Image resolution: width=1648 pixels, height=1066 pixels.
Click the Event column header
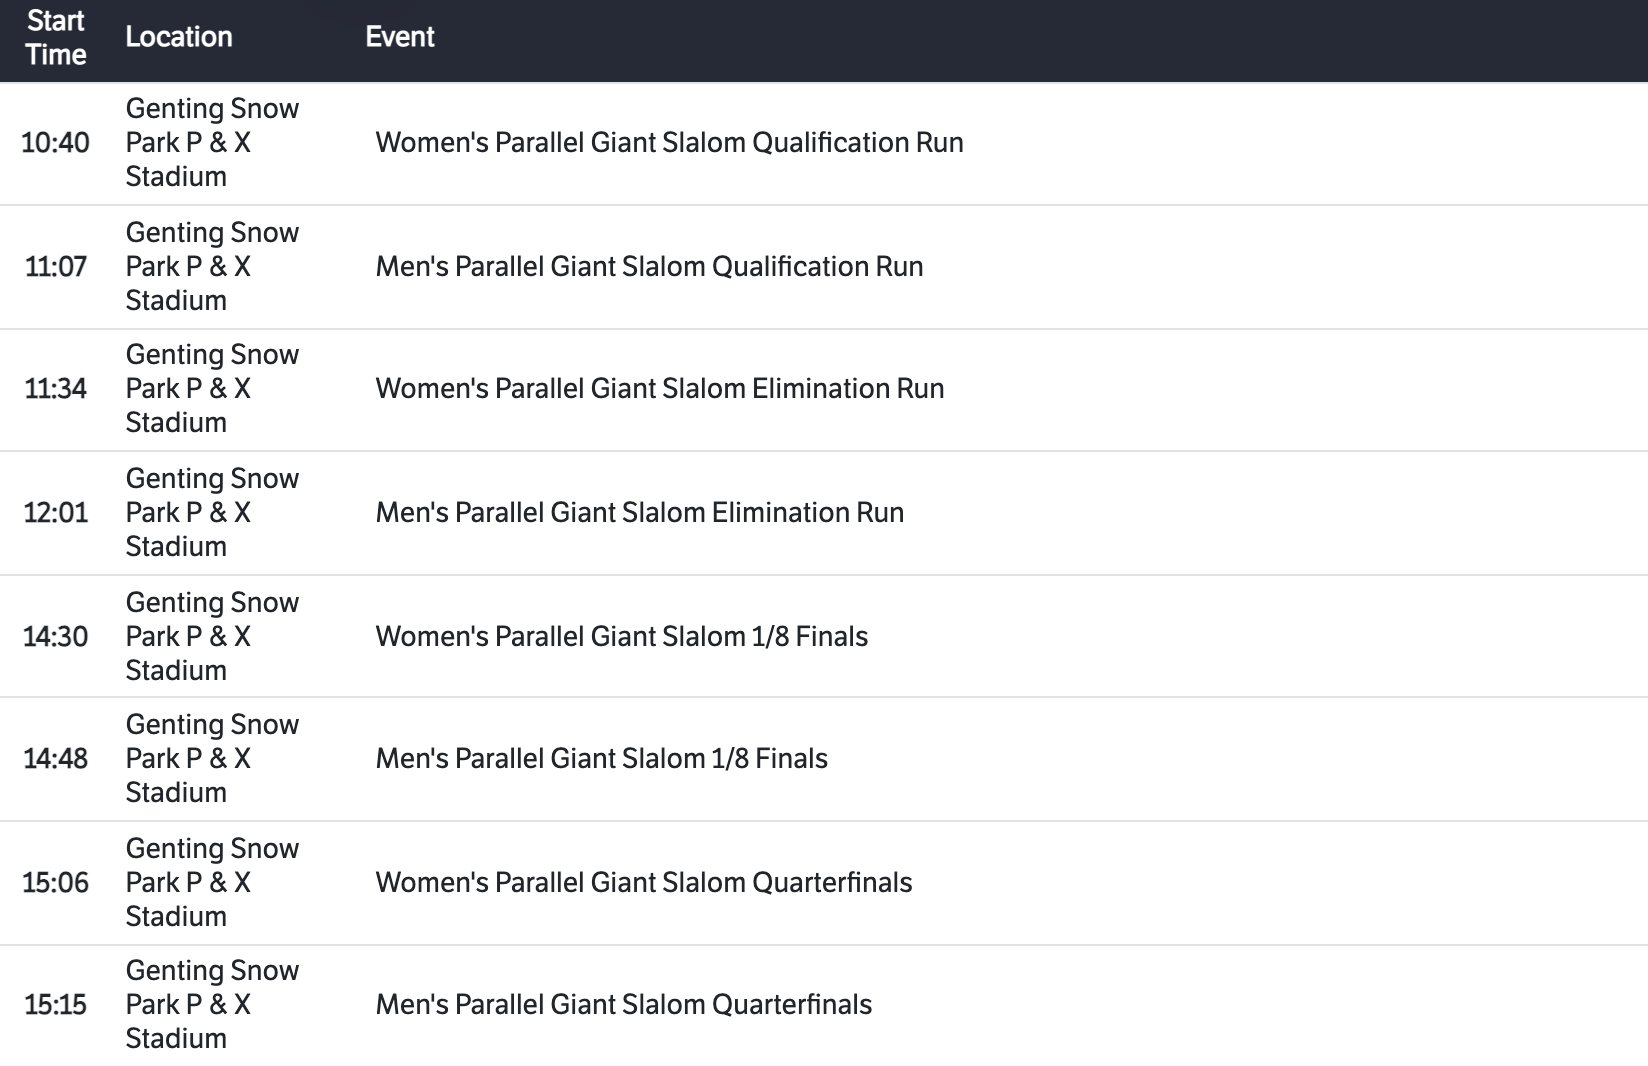tap(400, 37)
